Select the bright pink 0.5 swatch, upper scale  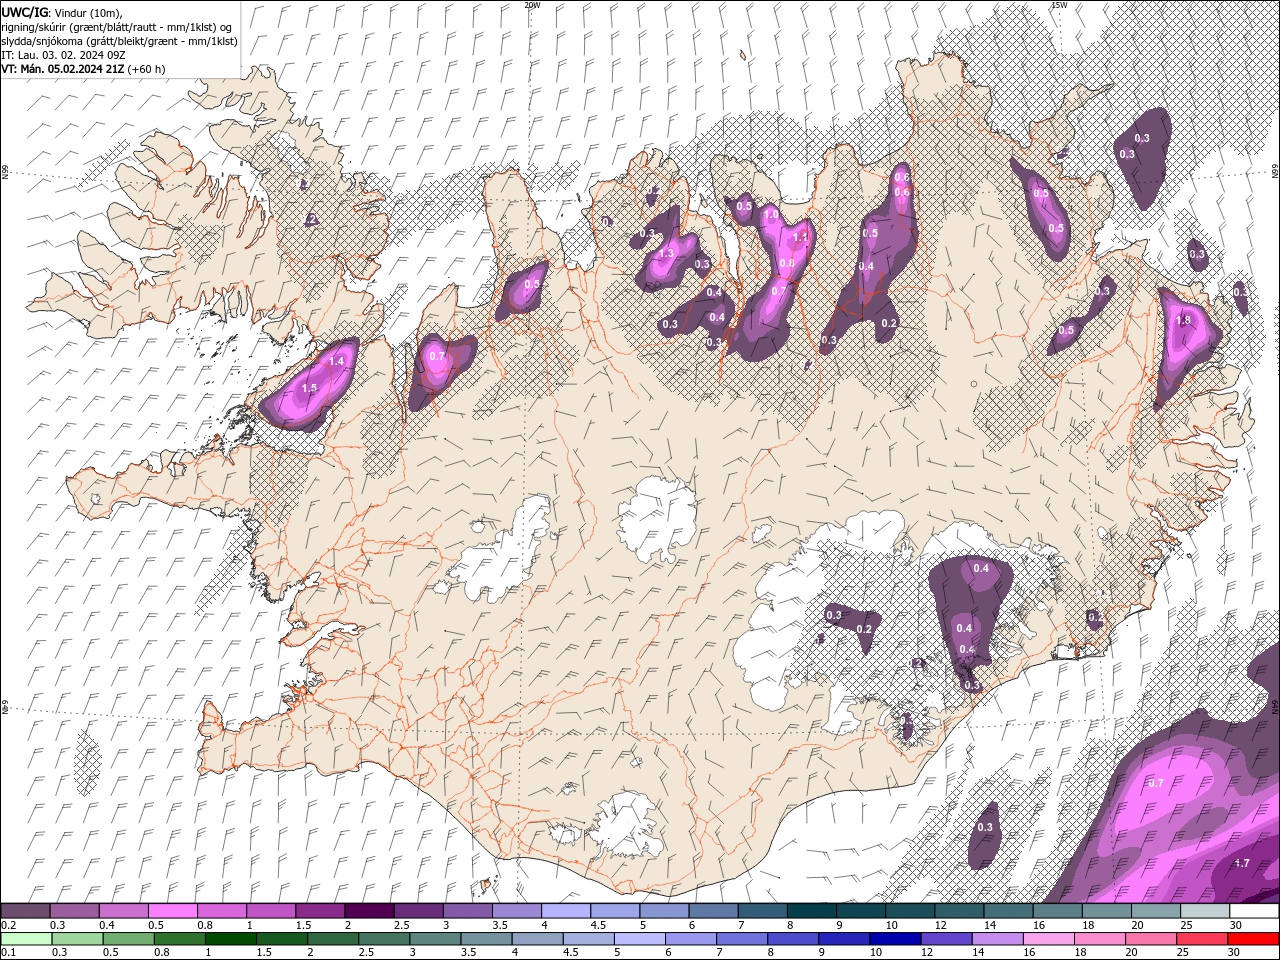pyautogui.click(x=173, y=911)
